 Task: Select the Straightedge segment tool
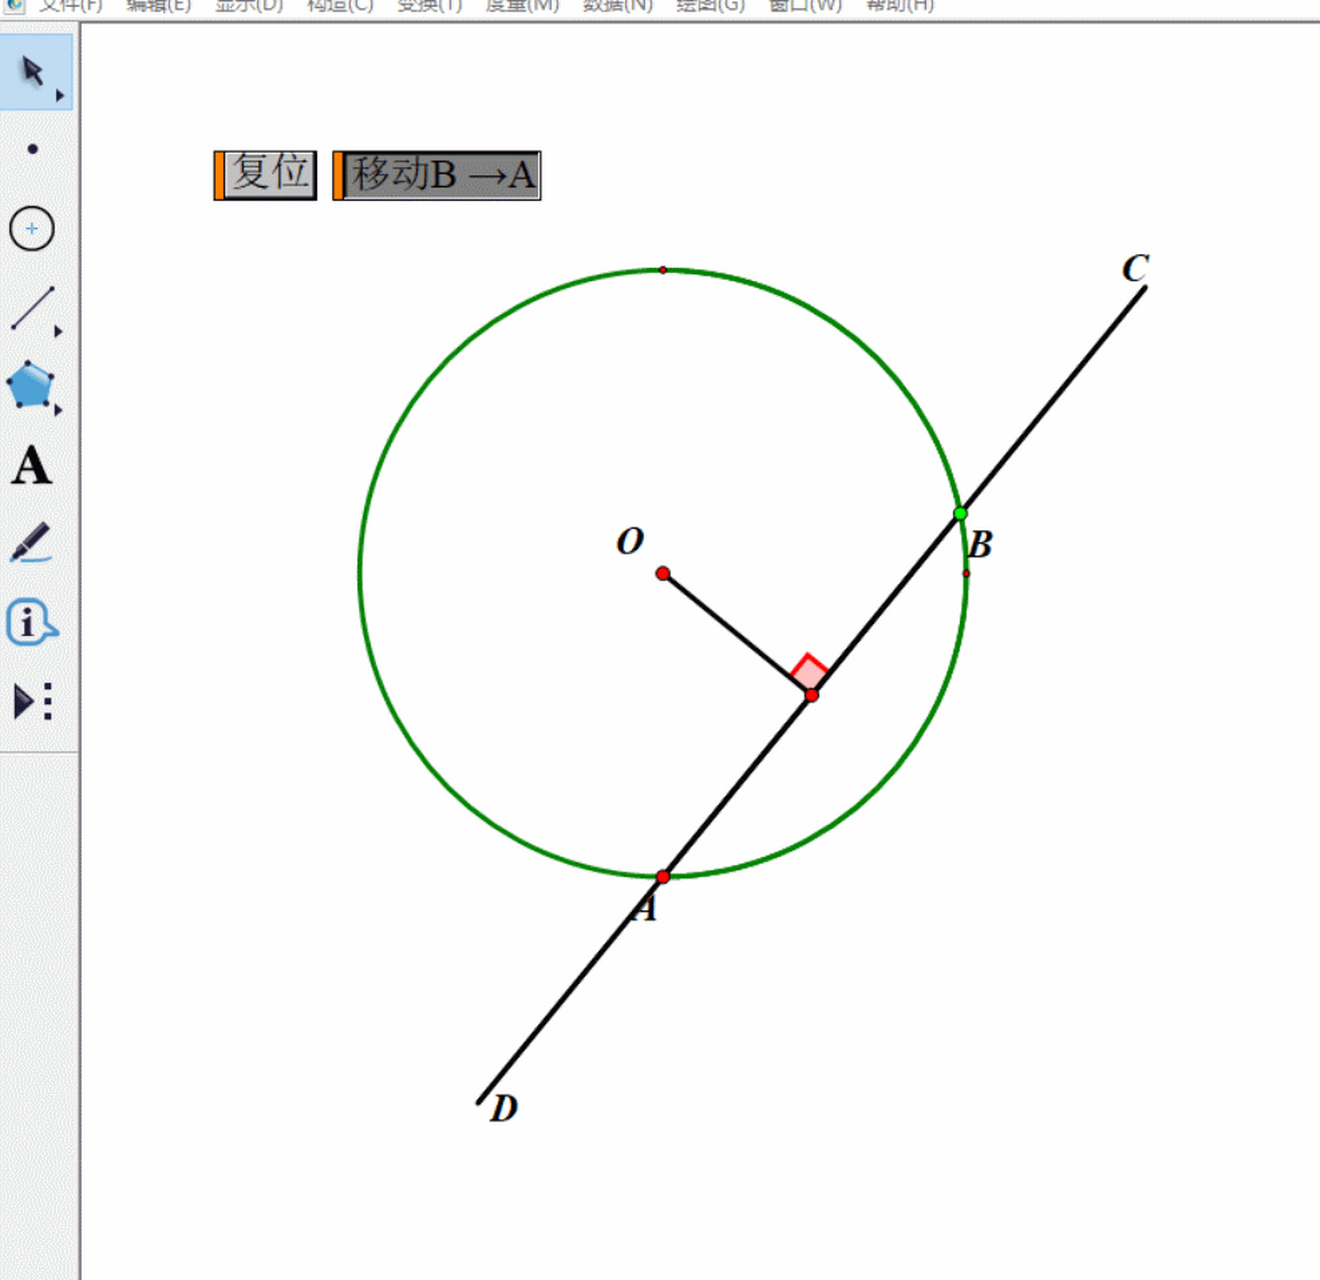(x=32, y=308)
